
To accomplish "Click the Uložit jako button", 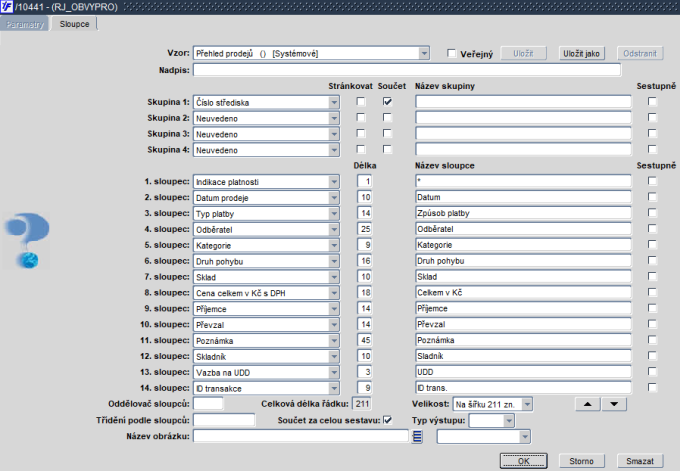I will click(581, 53).
